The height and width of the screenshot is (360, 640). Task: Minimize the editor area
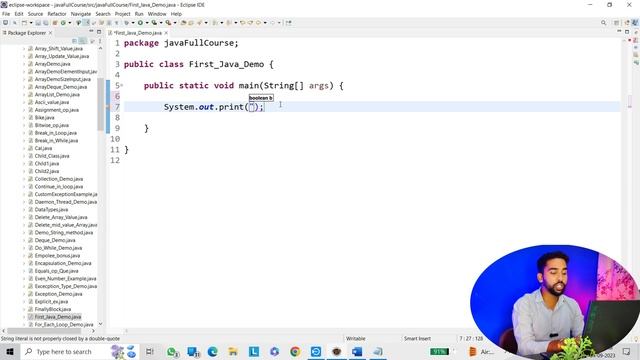point(619,31)
